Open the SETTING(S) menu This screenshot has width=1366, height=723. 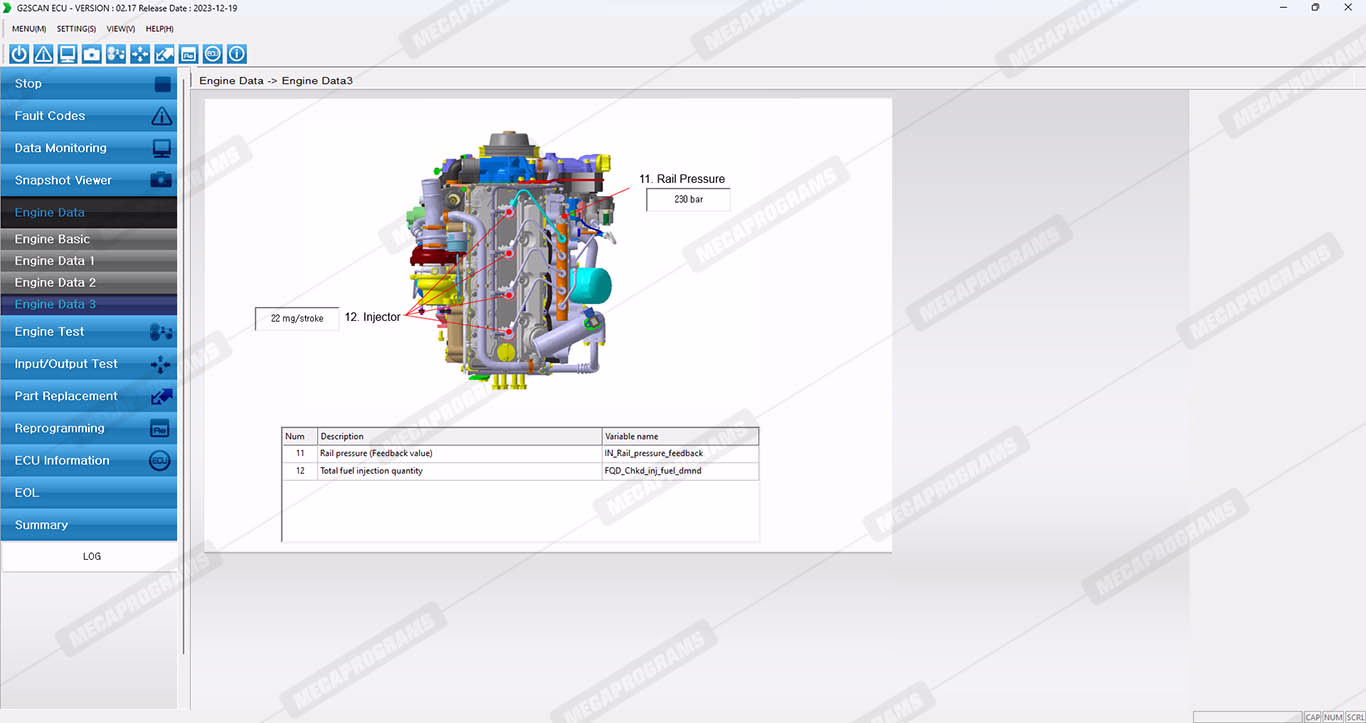tap(76, 29)
